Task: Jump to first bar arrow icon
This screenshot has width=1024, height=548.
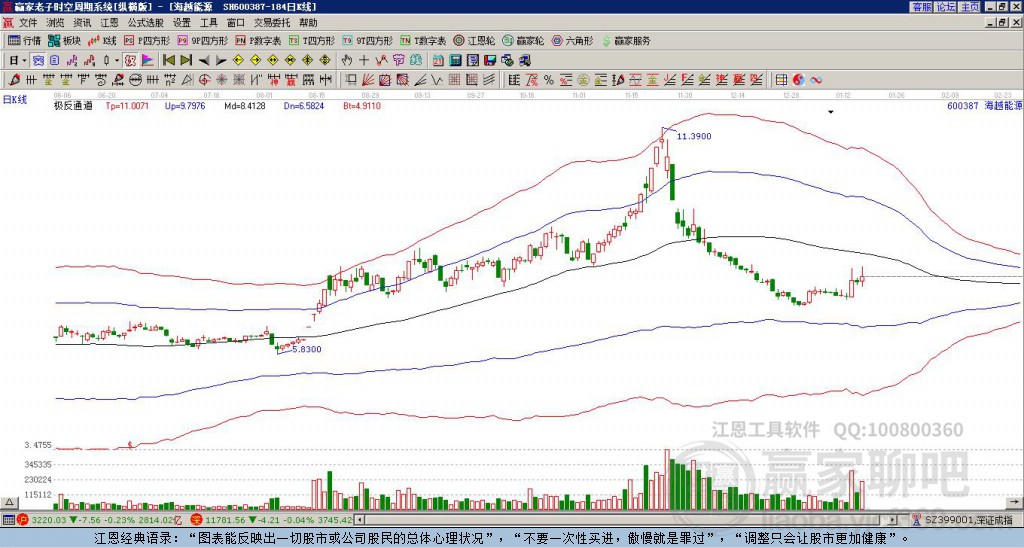Action: tap(168, 60)
